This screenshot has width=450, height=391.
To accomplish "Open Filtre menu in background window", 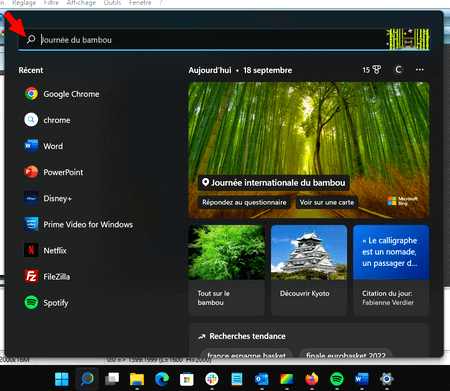I will click(51, 3).
